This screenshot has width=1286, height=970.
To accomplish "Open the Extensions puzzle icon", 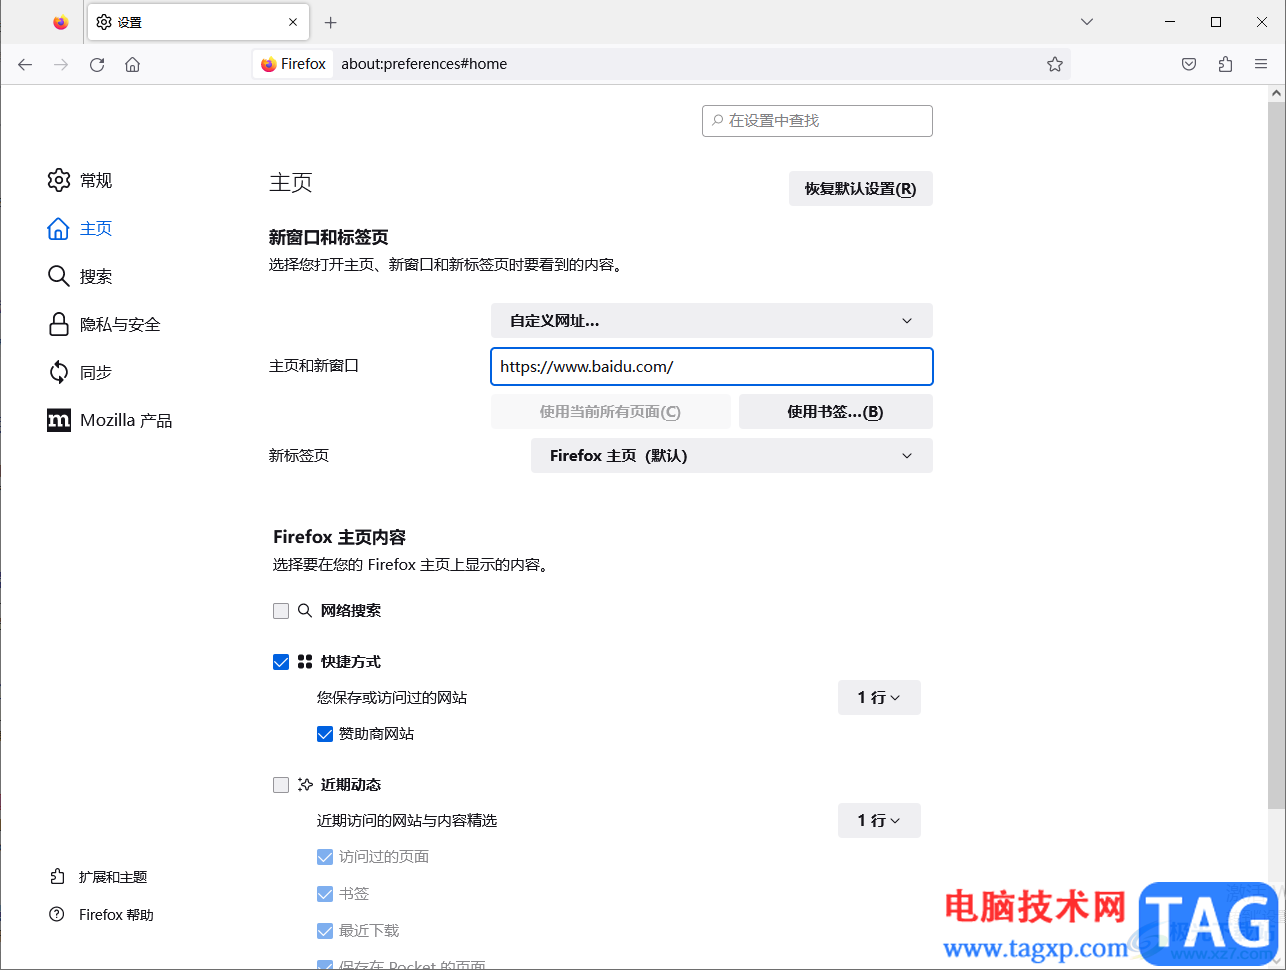I will pyautogui.click(x=1225, y=64).
